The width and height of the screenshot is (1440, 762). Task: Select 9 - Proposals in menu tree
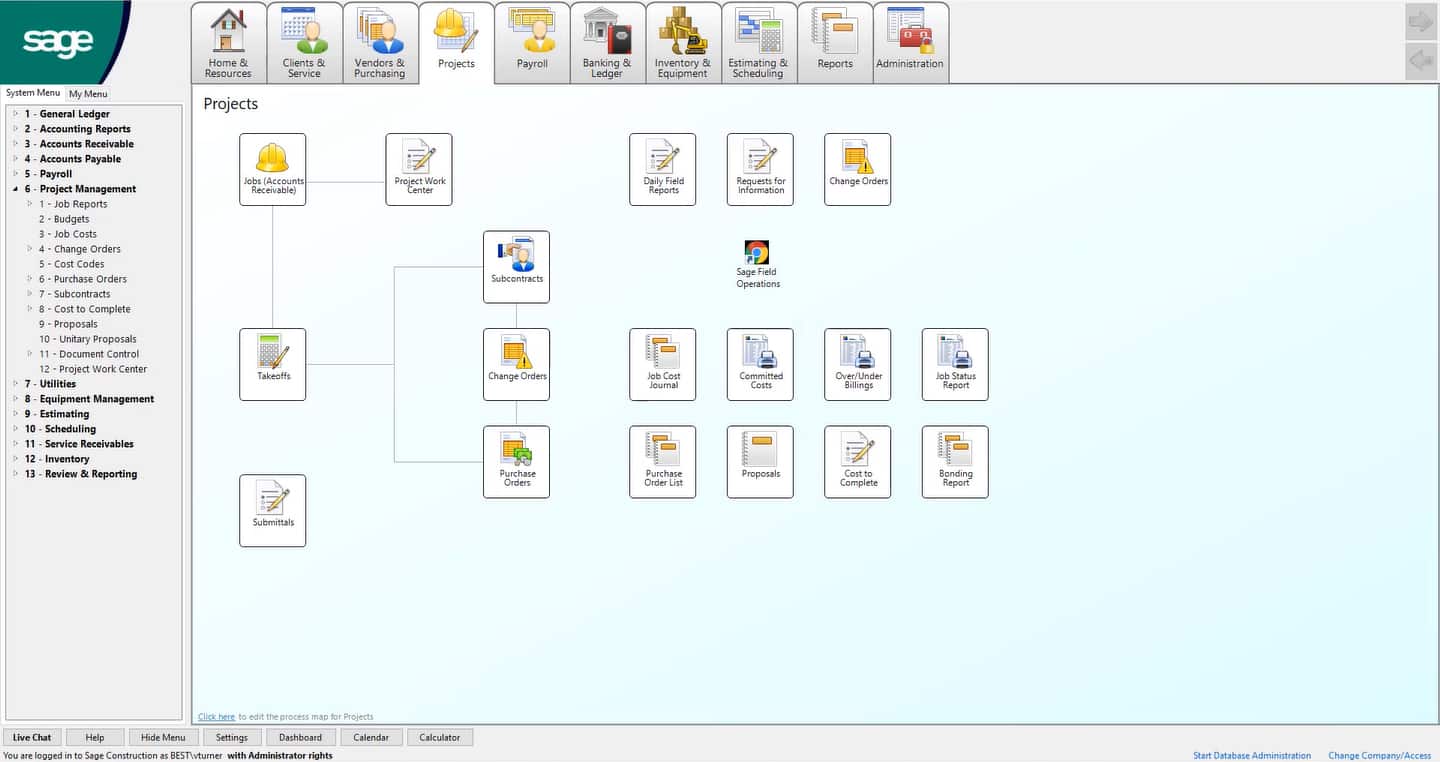coord(68,324)
